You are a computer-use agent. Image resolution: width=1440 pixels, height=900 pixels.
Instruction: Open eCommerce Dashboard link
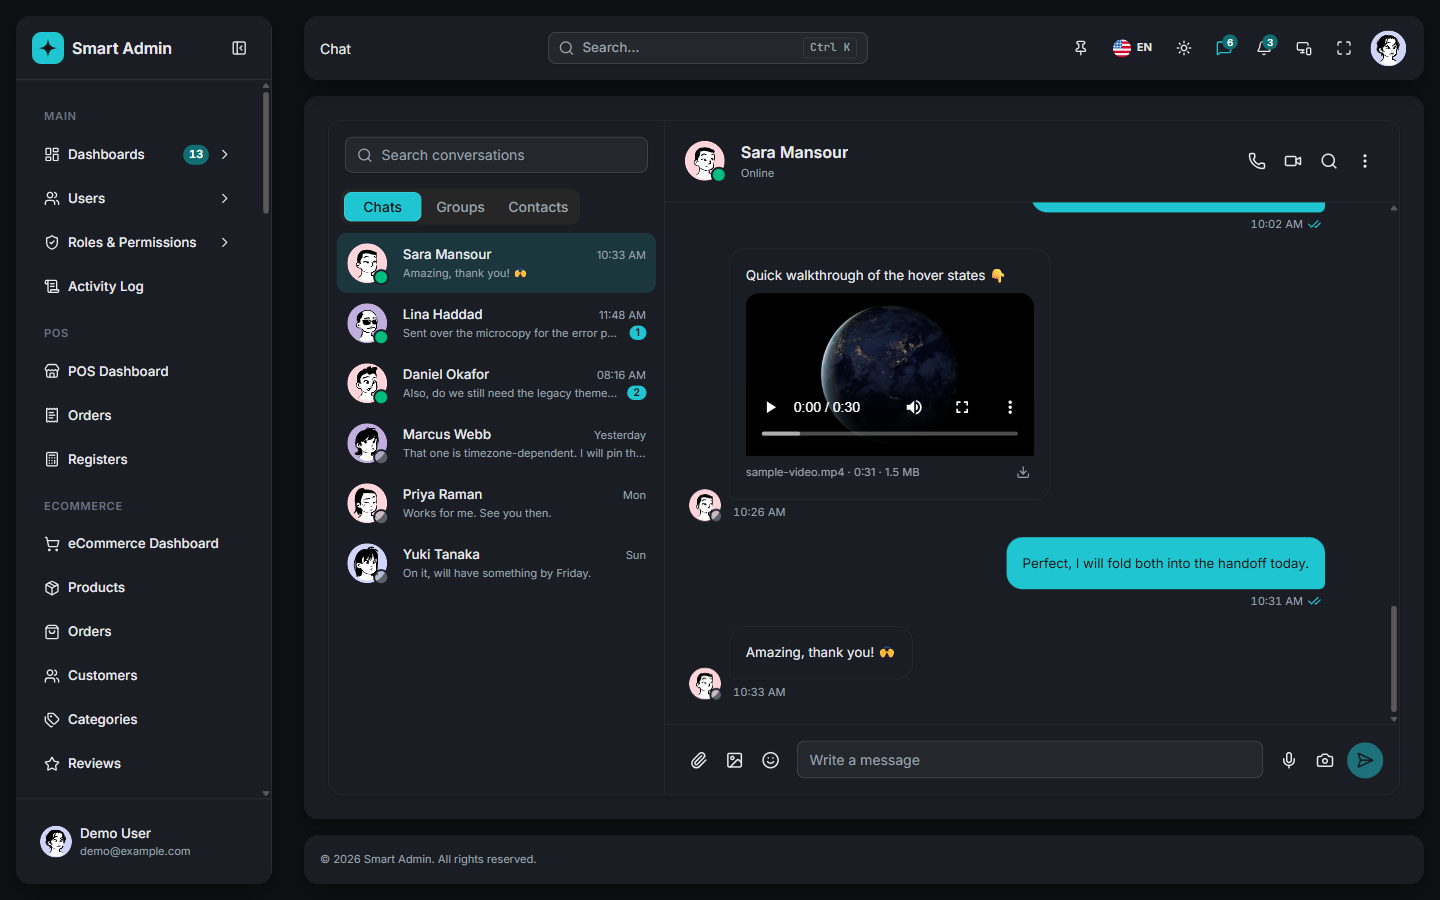tap(139, 543)
